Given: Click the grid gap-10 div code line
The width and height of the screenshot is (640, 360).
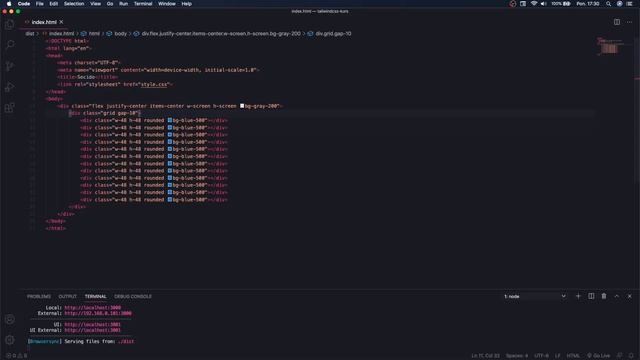Looking at the screenshot, I should pos(104,113).
